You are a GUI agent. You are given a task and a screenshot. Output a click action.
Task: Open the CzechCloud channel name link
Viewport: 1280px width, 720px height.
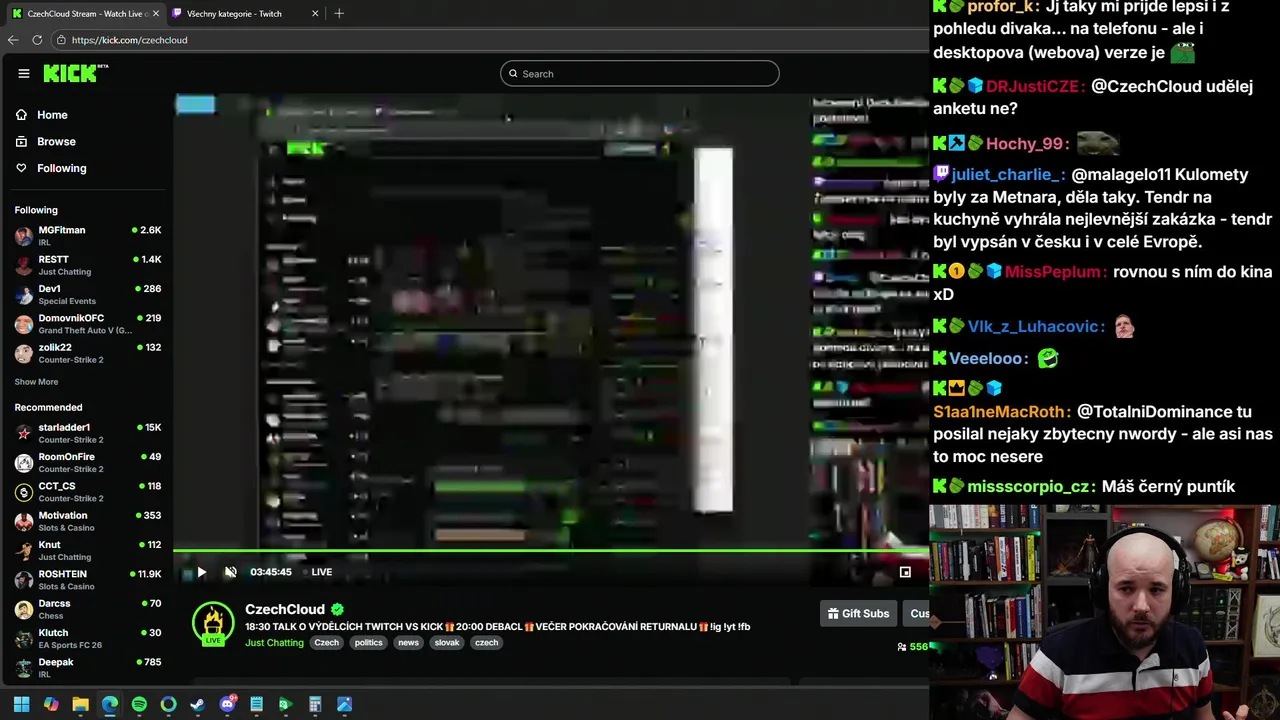coord(285,609)
